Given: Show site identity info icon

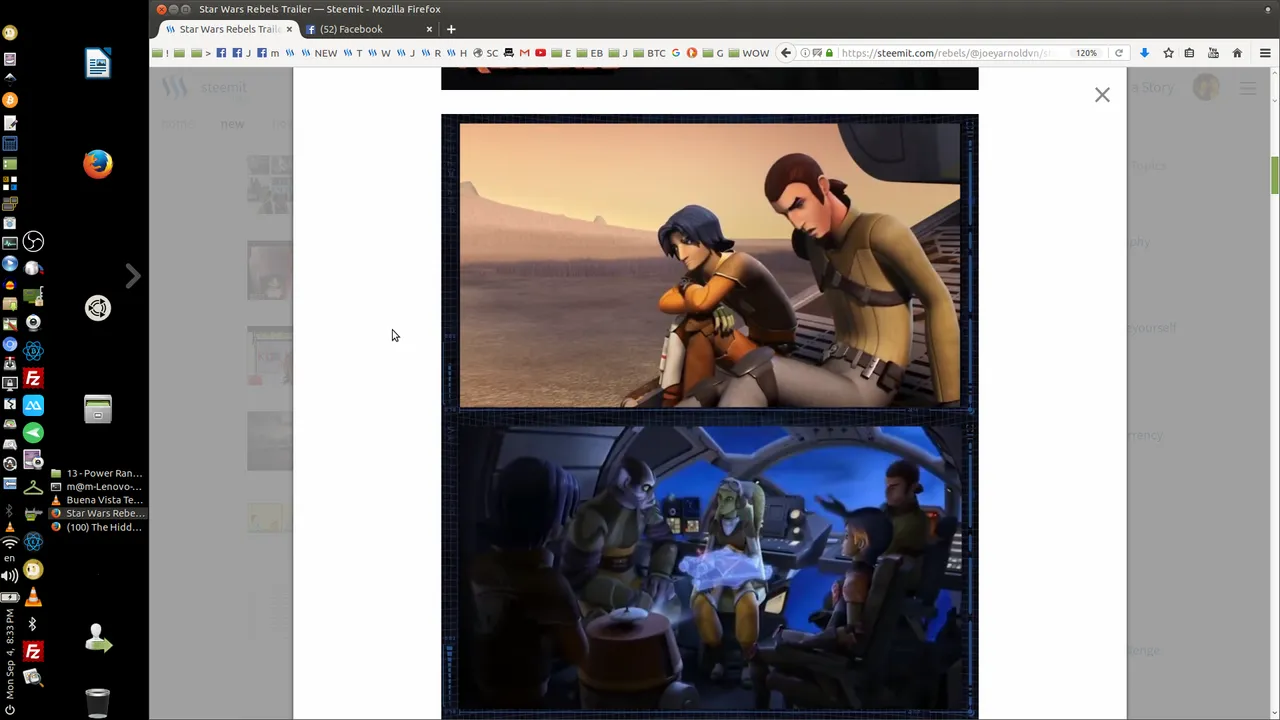Looking at the screenshot, I should (806, 53).
